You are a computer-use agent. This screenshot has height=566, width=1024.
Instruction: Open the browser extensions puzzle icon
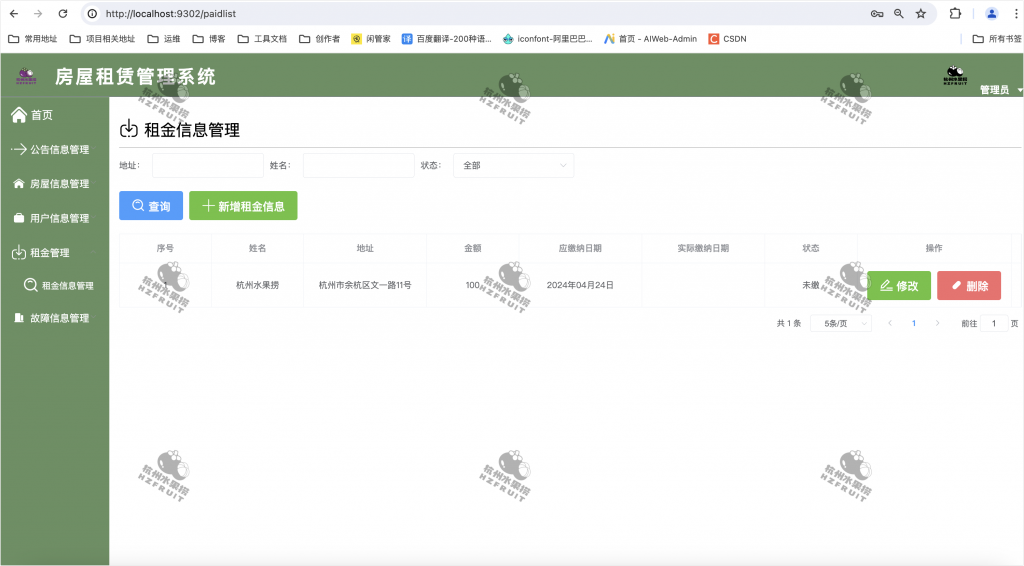(x=955, y=14)
